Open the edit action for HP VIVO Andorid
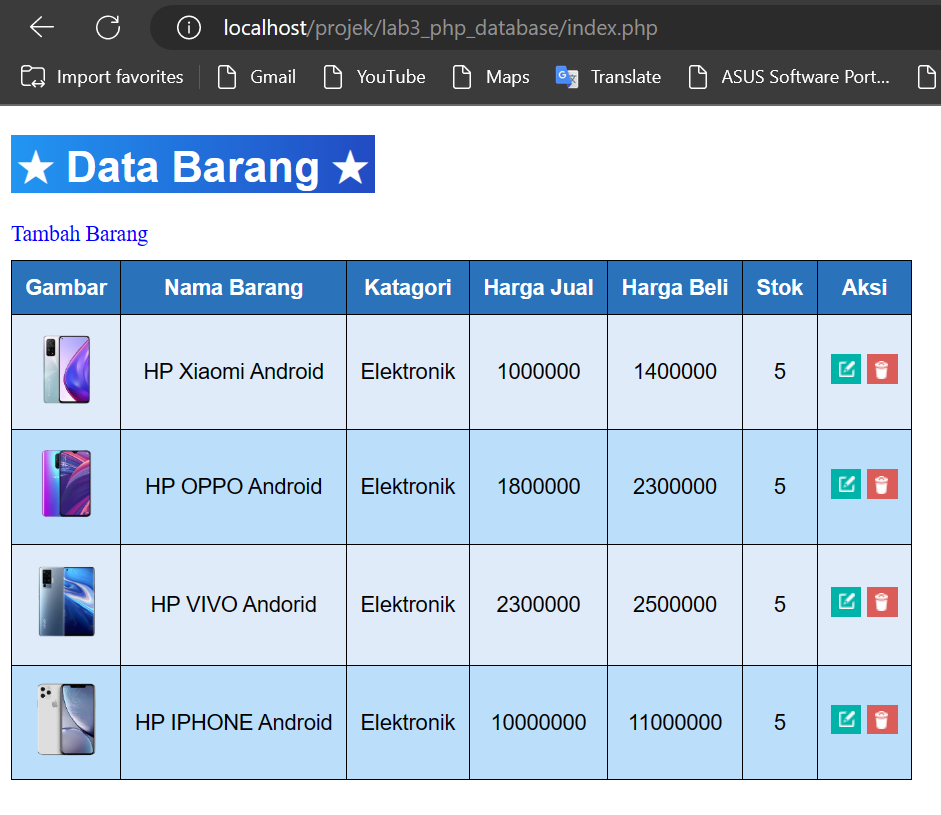941x815 pixels. pyautogui.click(x=846, y=602)
